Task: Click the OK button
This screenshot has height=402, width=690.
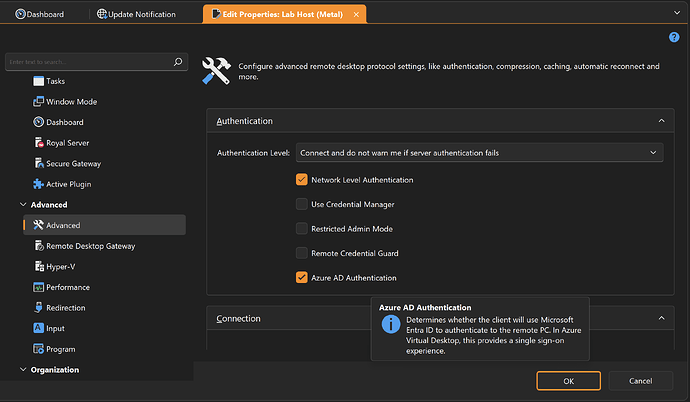Action: (x=568, y=381)
